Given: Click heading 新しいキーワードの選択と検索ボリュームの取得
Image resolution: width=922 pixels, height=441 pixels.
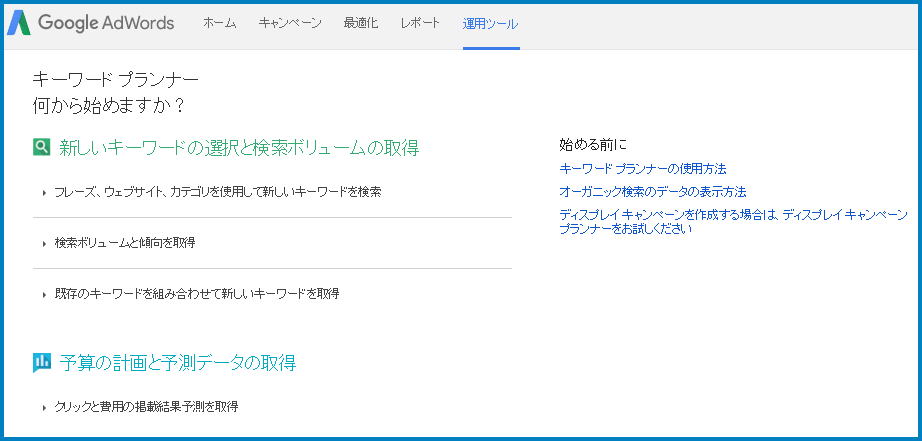Looking at the screenshot, I should [x=239, y=148].
